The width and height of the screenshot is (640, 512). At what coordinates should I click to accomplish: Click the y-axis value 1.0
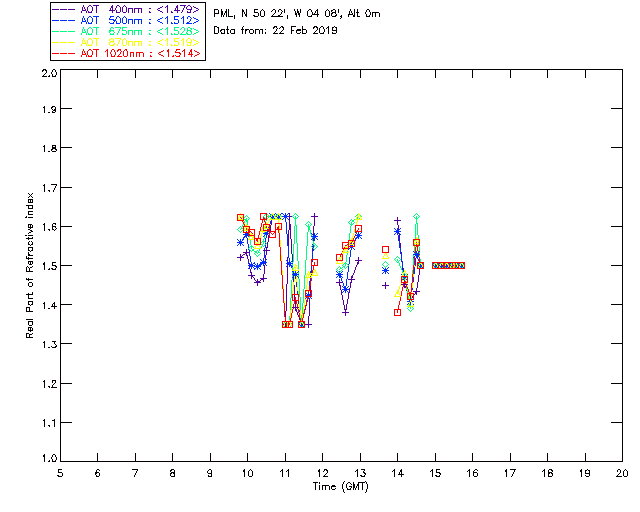[49, 459]
